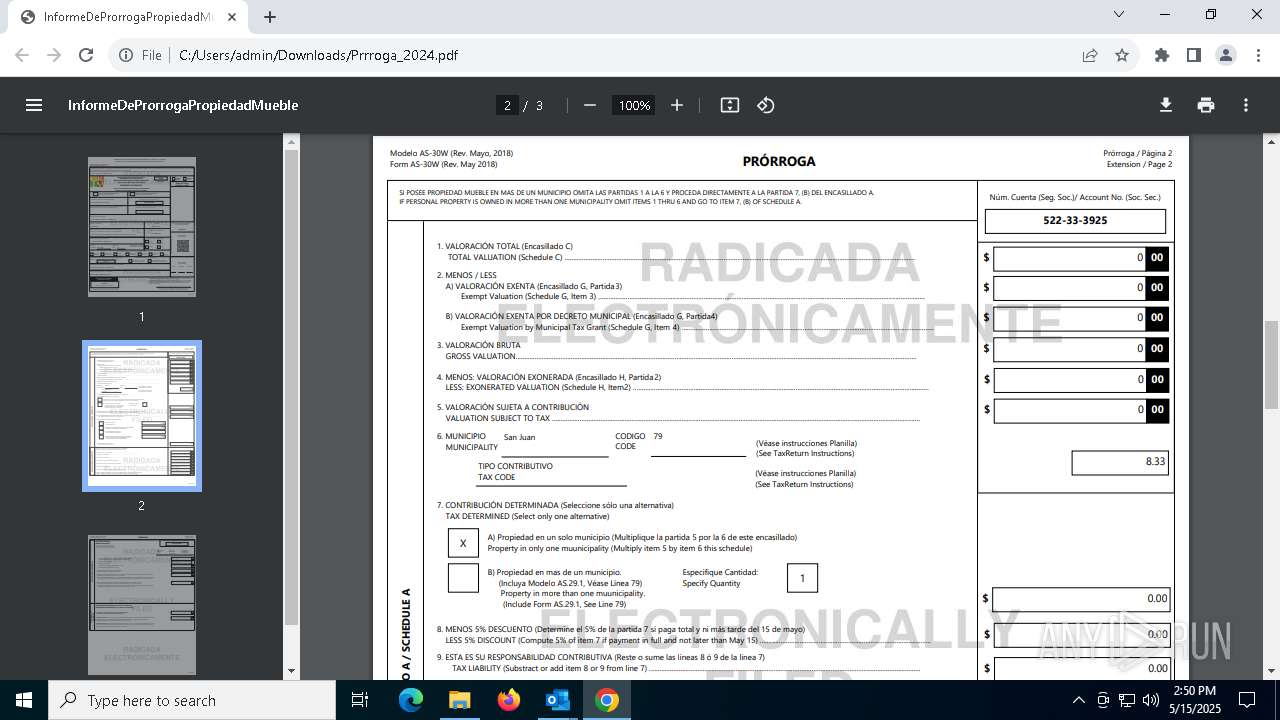The image size is (1280, 720).
Task: Open the PDF viewer more actions menu
Action: [x=1246, y=105]
